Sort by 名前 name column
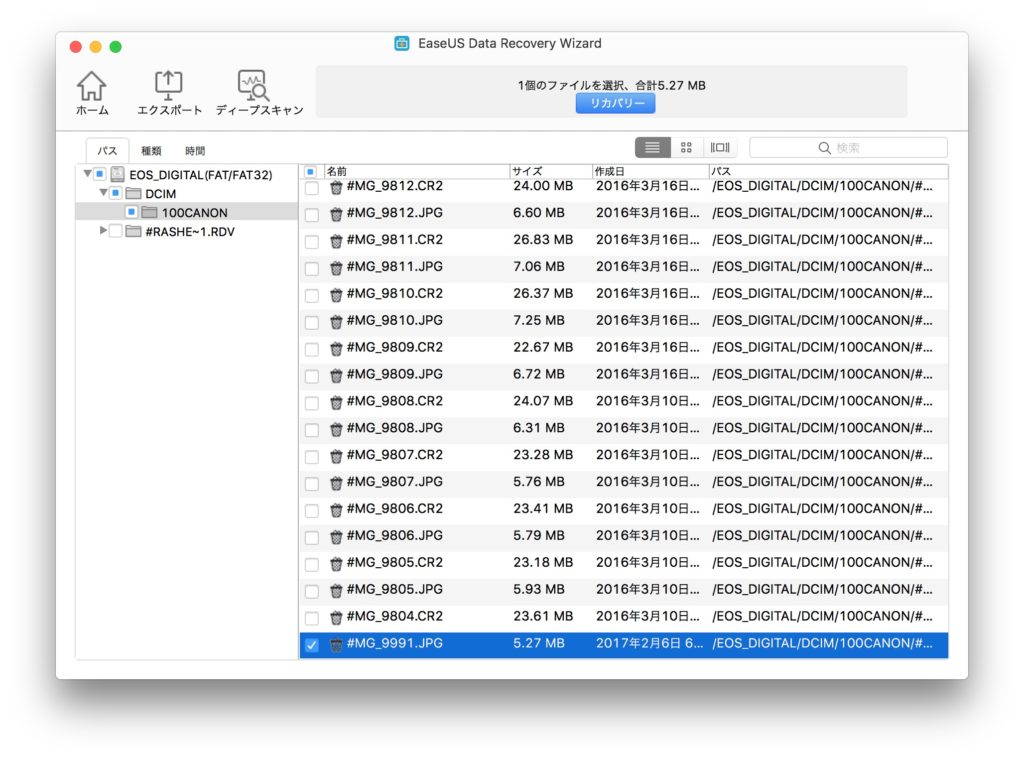 pos(416,171)
